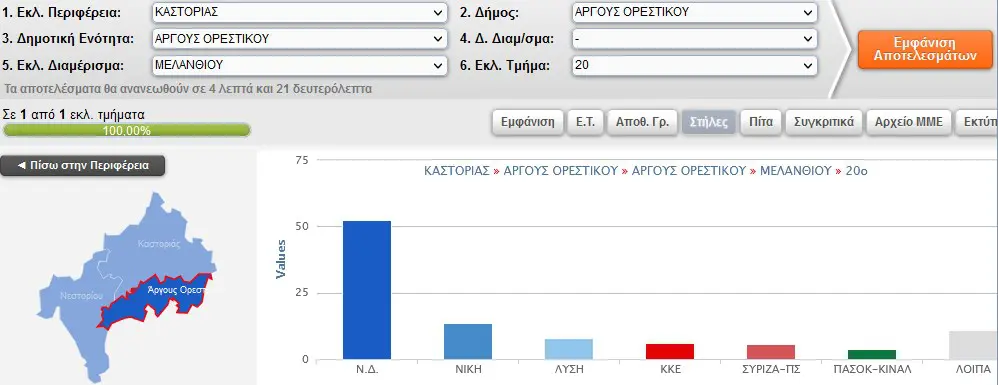Open the Δ. Διαμ/σμα dropdown

click(694, 39)
